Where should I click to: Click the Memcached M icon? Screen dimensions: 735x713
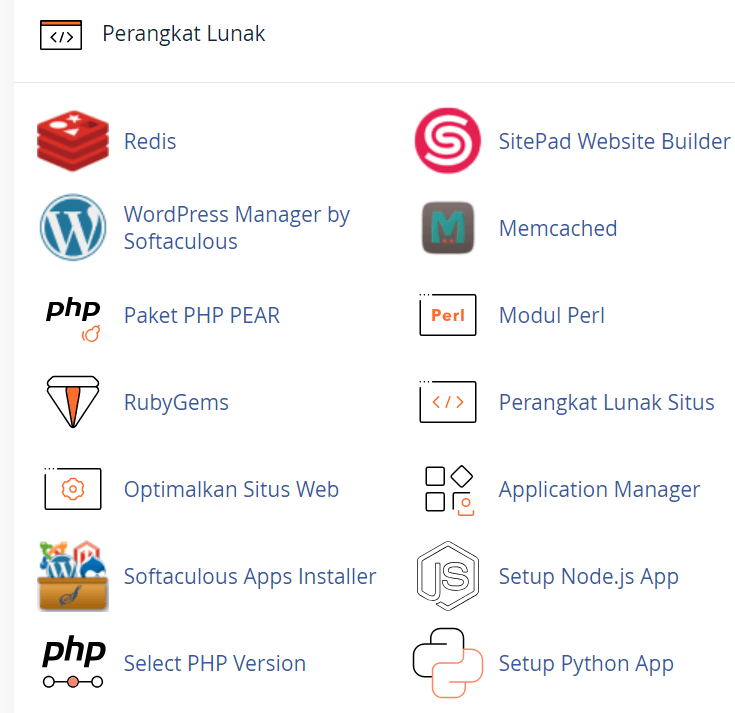point(448,228)
